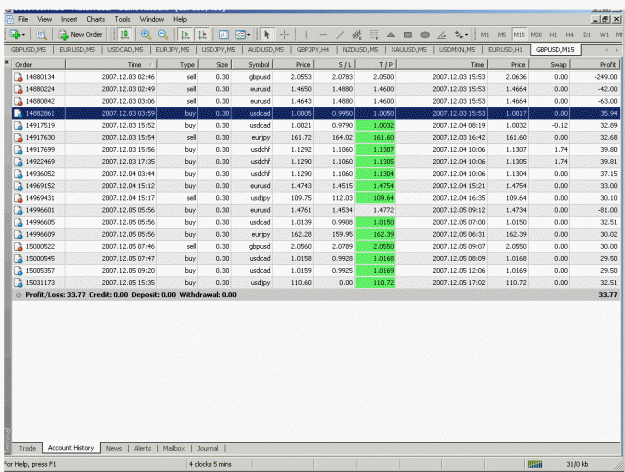Viewport: 625px width, 472px height.
Task: Switch to the USDCAD,M5 chart tab
Action: (125, 50)
